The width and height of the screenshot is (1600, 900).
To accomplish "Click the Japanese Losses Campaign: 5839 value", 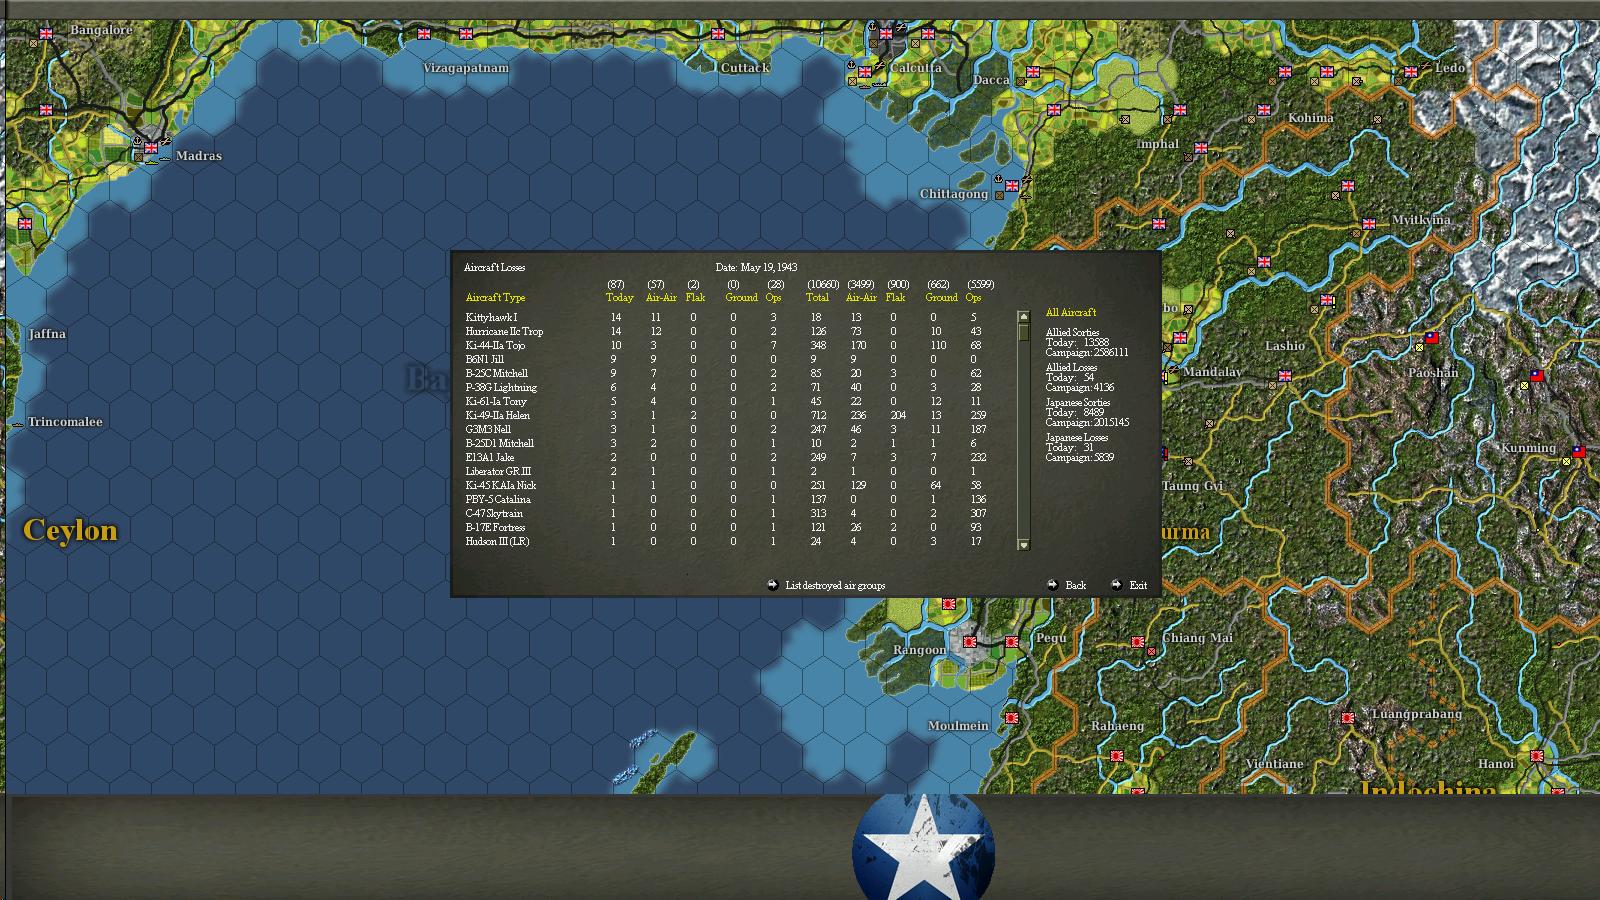I will coord(1080,458).
